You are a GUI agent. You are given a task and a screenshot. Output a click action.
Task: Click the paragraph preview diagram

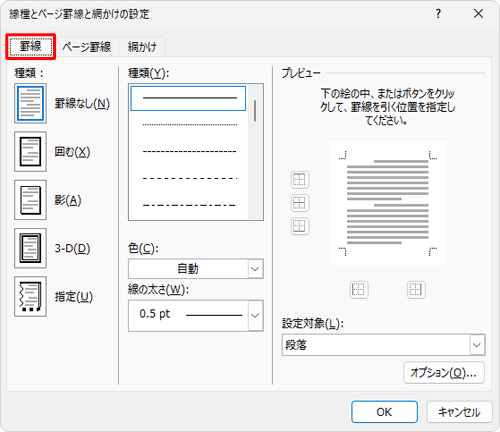point(388,203)
